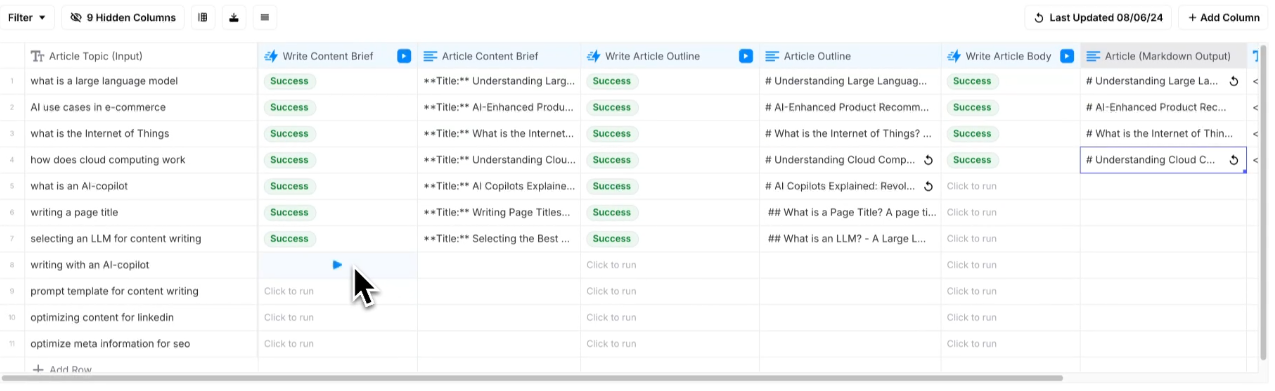Click 'Click to run' under Content Brief for prompt template row

289,291
